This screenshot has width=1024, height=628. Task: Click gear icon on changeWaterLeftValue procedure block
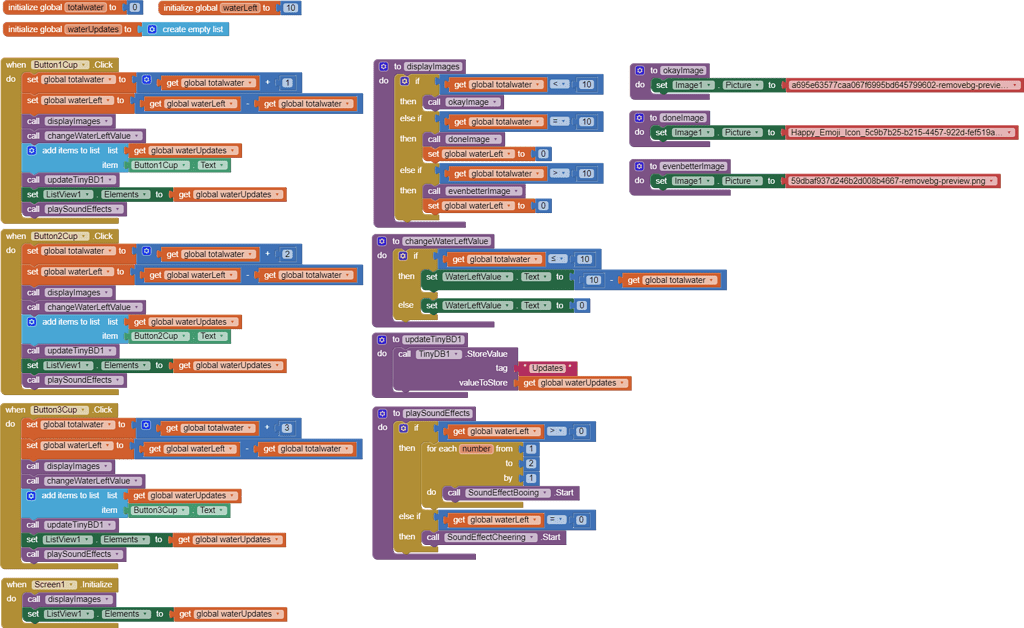click(383, 242)
